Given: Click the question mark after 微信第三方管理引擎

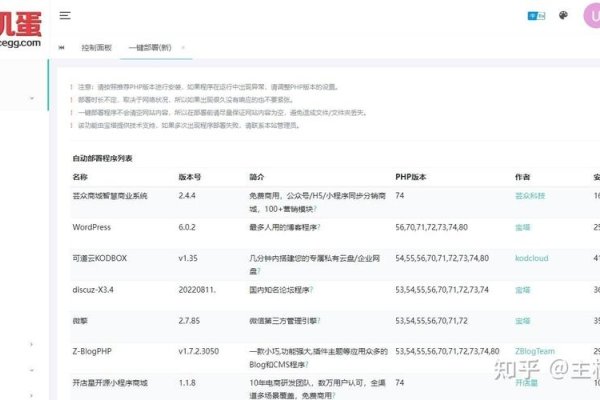Looking at the screenshot, I should tap(319, 321).
